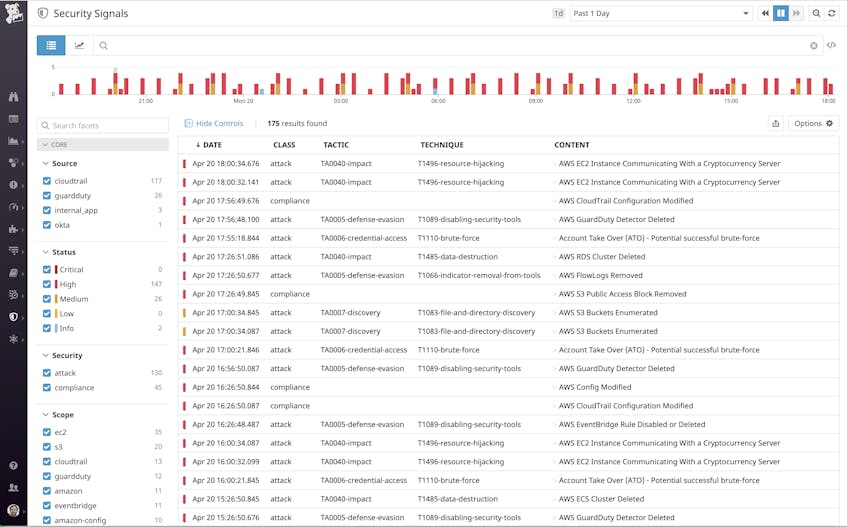
Task: Refresh the signals view
Action: [832, 13]
